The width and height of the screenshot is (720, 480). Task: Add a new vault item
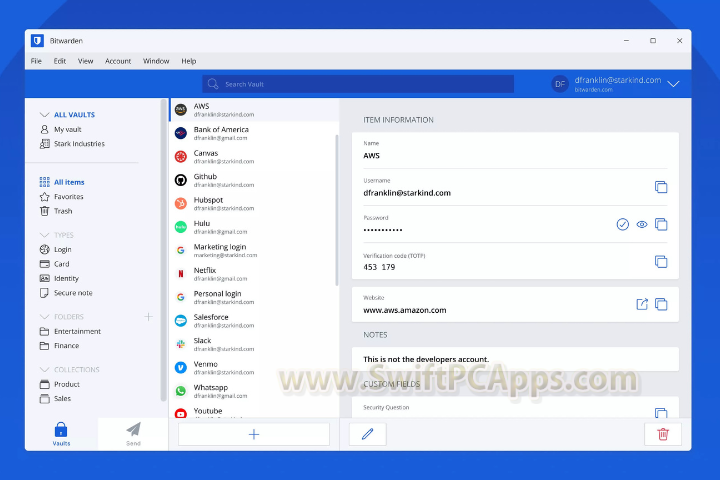254,434
